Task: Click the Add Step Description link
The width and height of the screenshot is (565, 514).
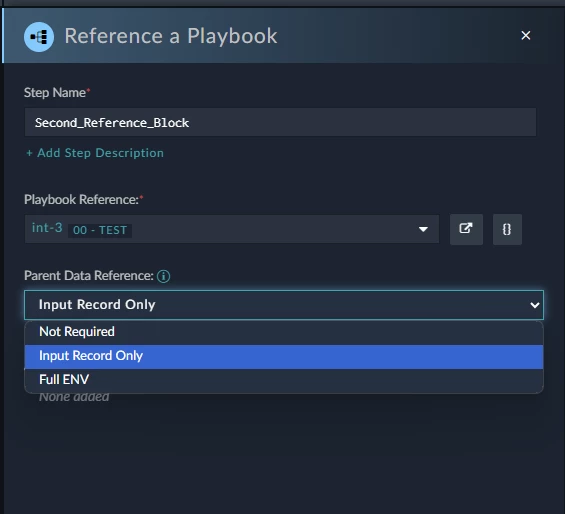Action: click(x=95, y=153)
